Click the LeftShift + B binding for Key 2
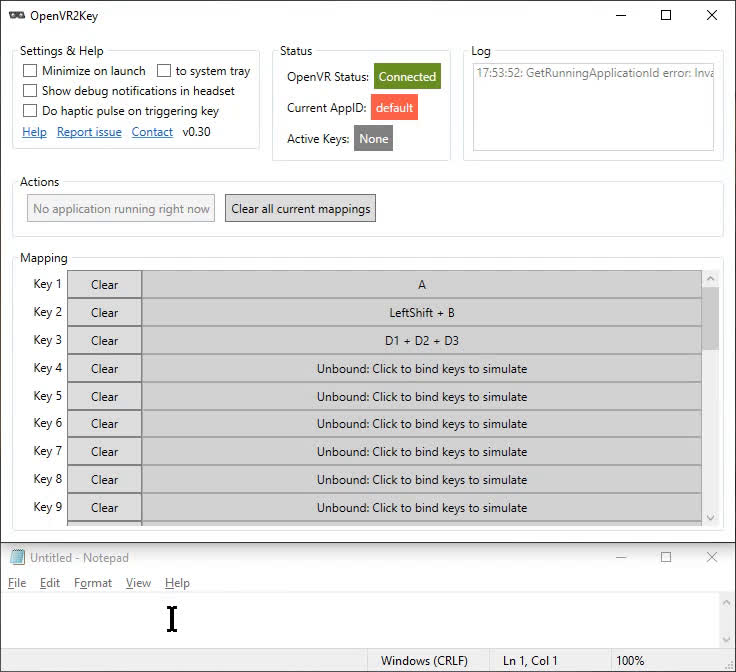This screenshot has height=672, width=736. pos(421,313)
